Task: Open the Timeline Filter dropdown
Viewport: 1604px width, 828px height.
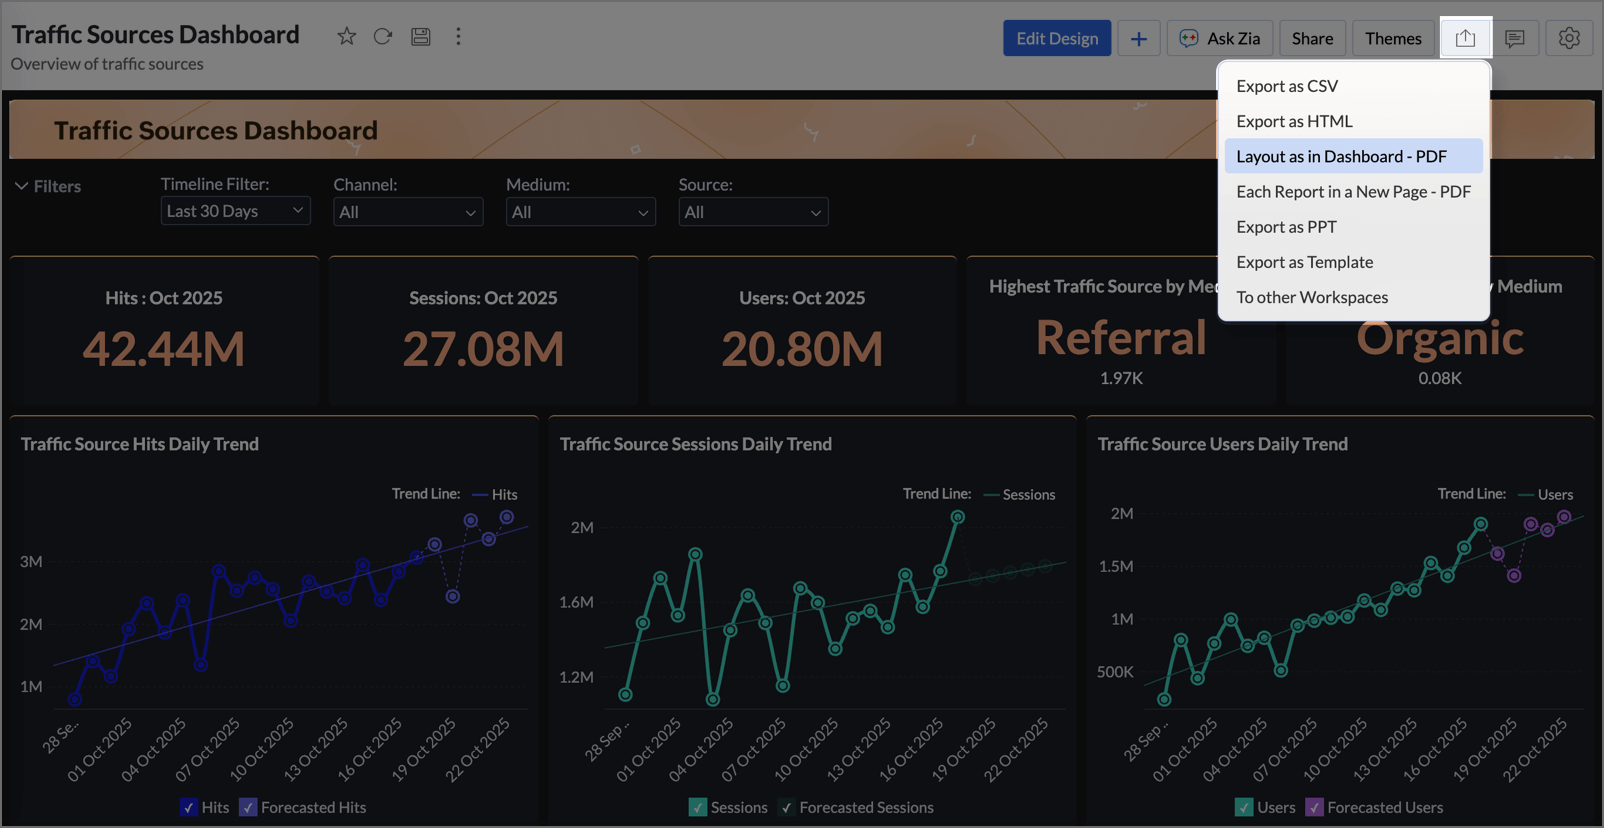Action: [x=235, y=211]
